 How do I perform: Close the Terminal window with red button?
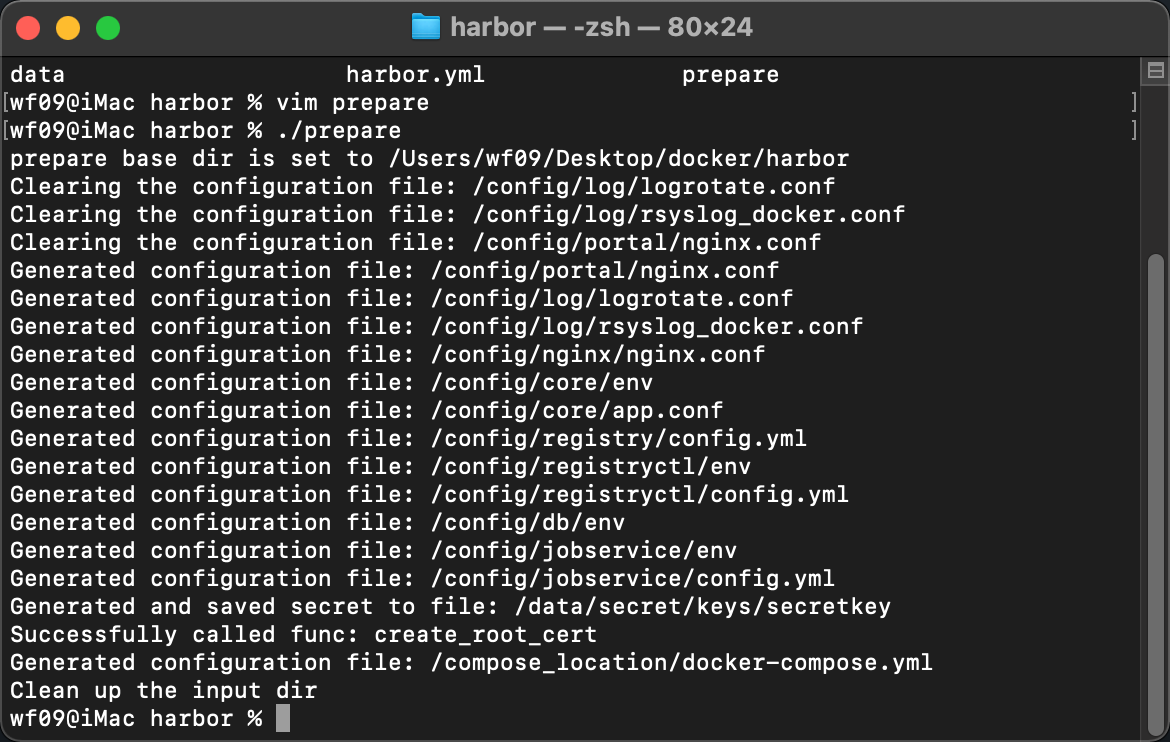pos(28,28)
